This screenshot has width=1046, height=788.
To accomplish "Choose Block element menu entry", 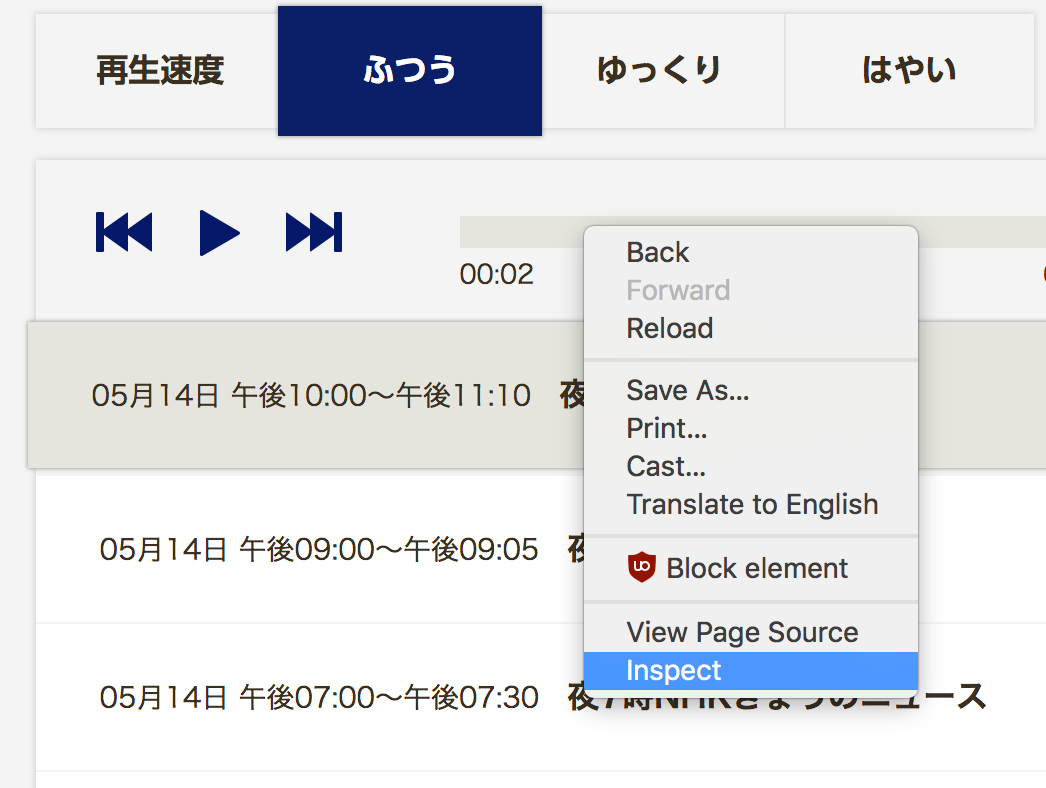I will 750,568.
